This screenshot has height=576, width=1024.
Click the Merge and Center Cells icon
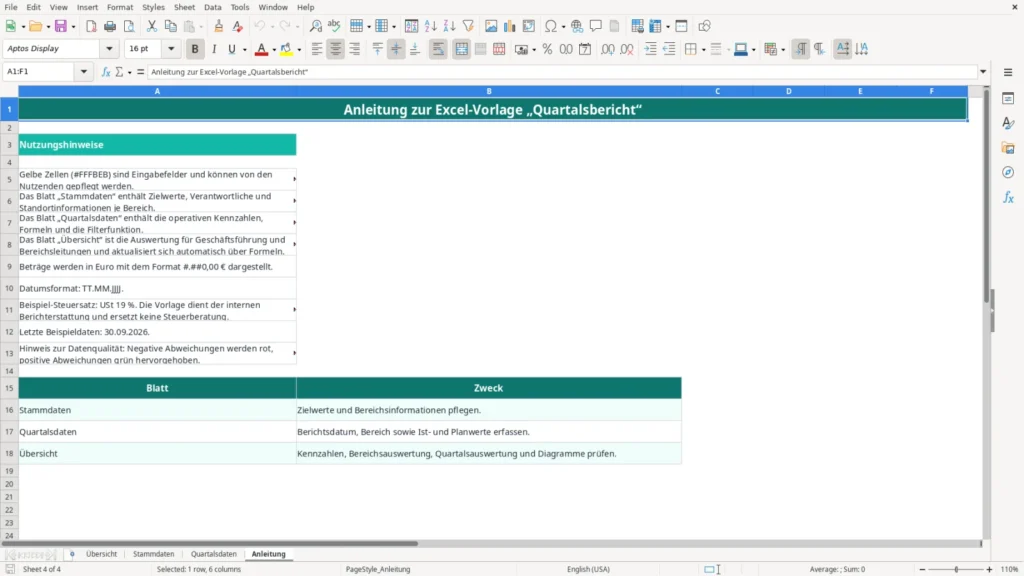[x=461, y=49]
